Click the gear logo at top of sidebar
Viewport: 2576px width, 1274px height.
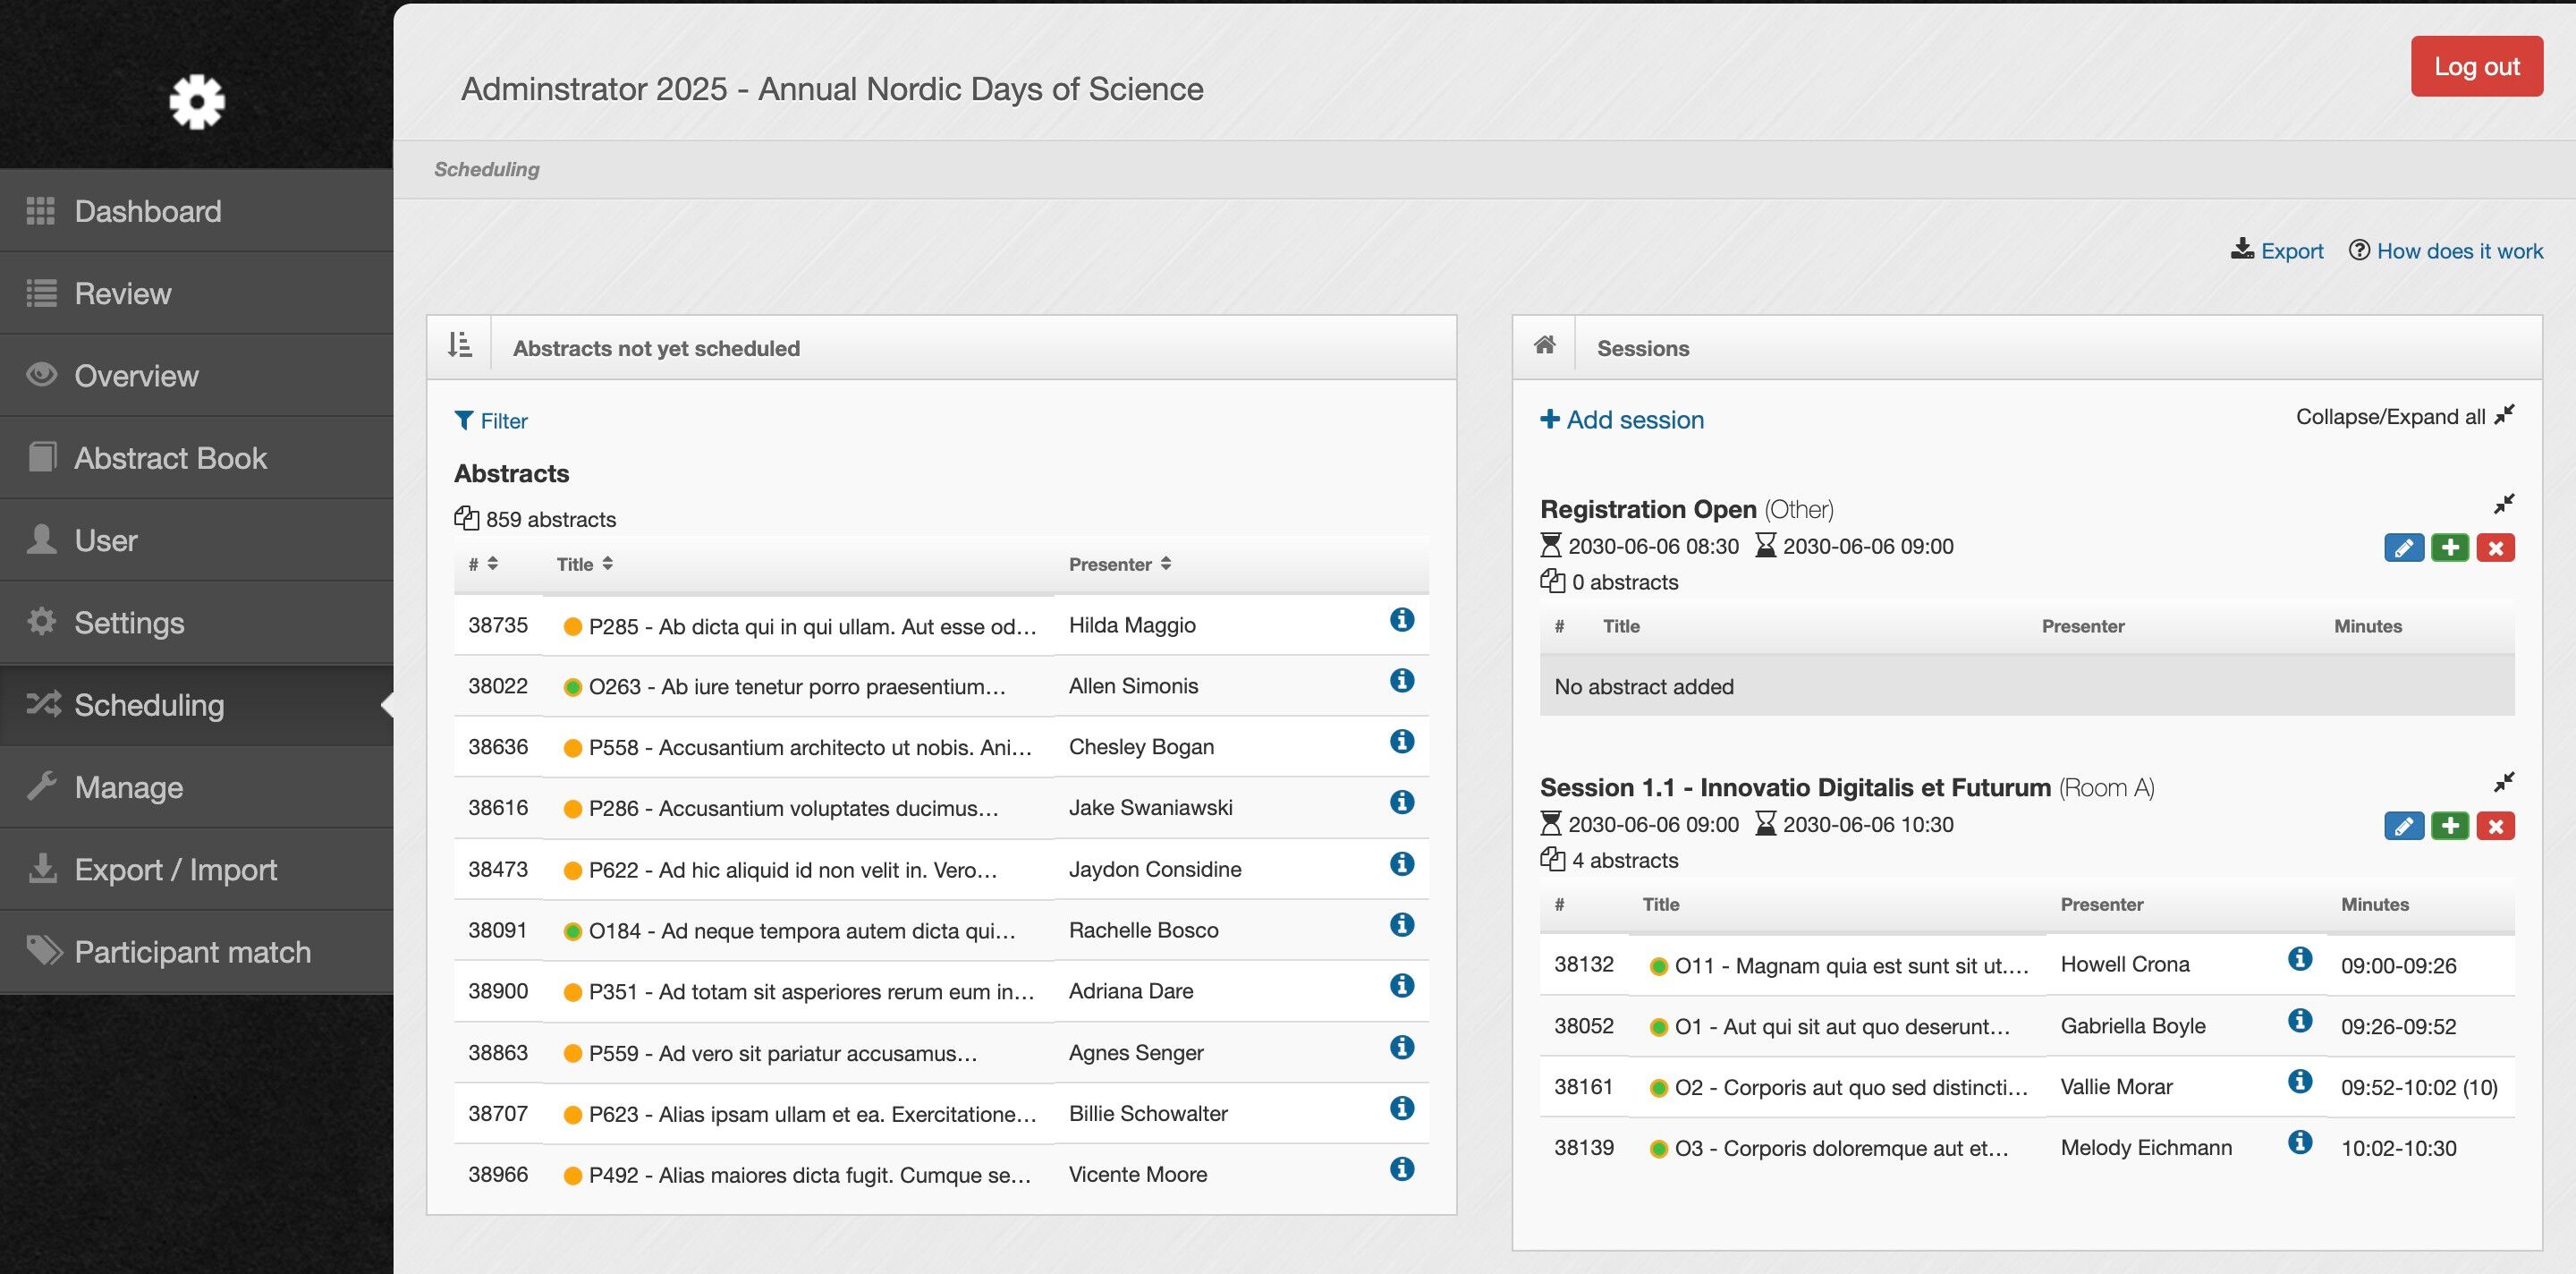click(x=197, y=101)
